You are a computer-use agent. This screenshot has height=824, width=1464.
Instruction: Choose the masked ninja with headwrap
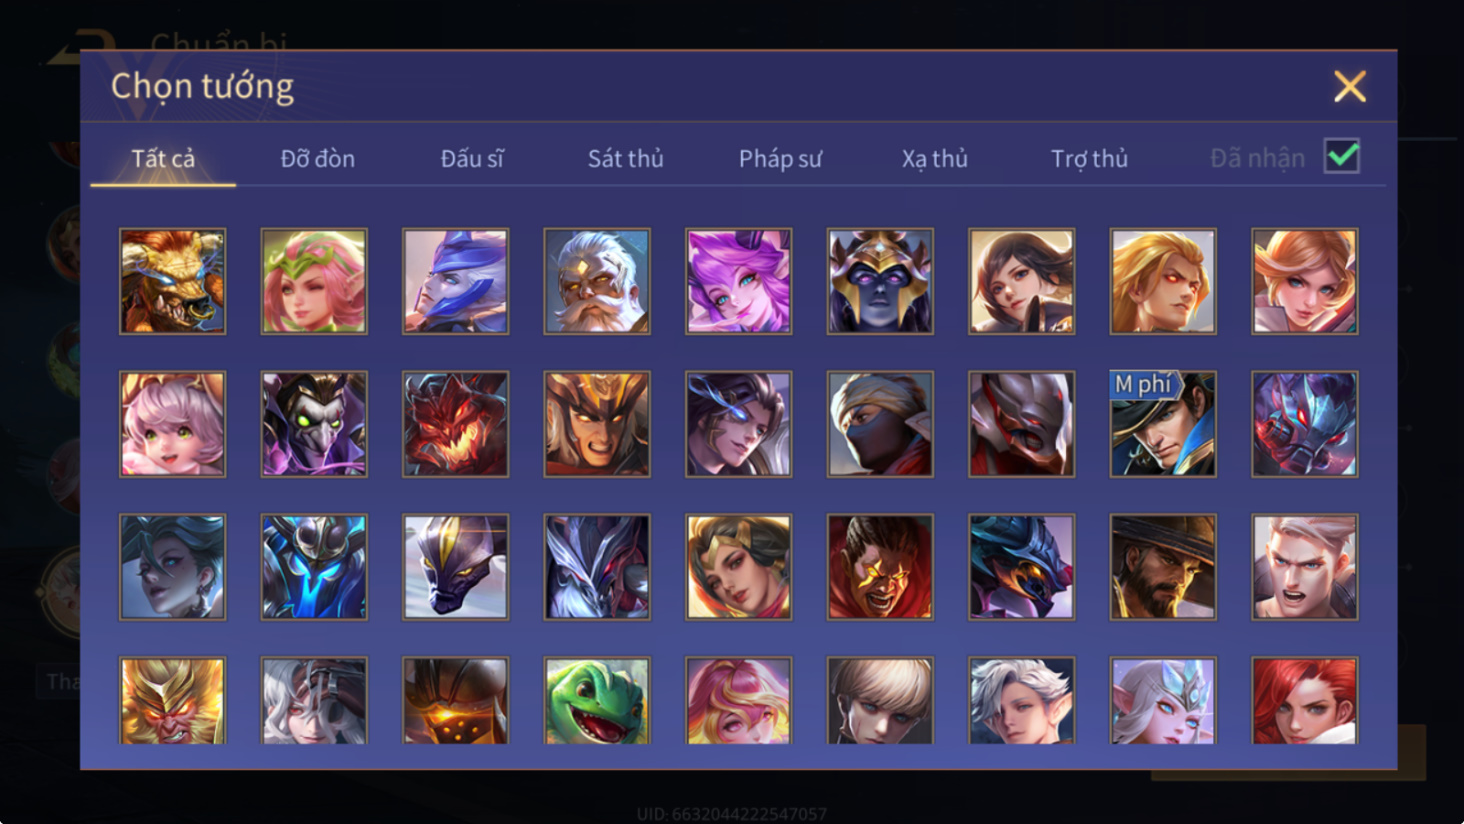tap(880, 424)
